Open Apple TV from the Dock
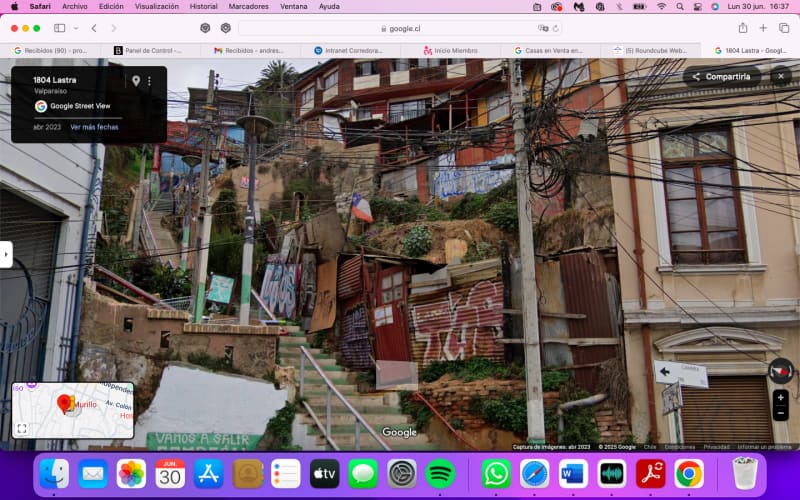Screen dimensions: 800x500 [324, 474]
